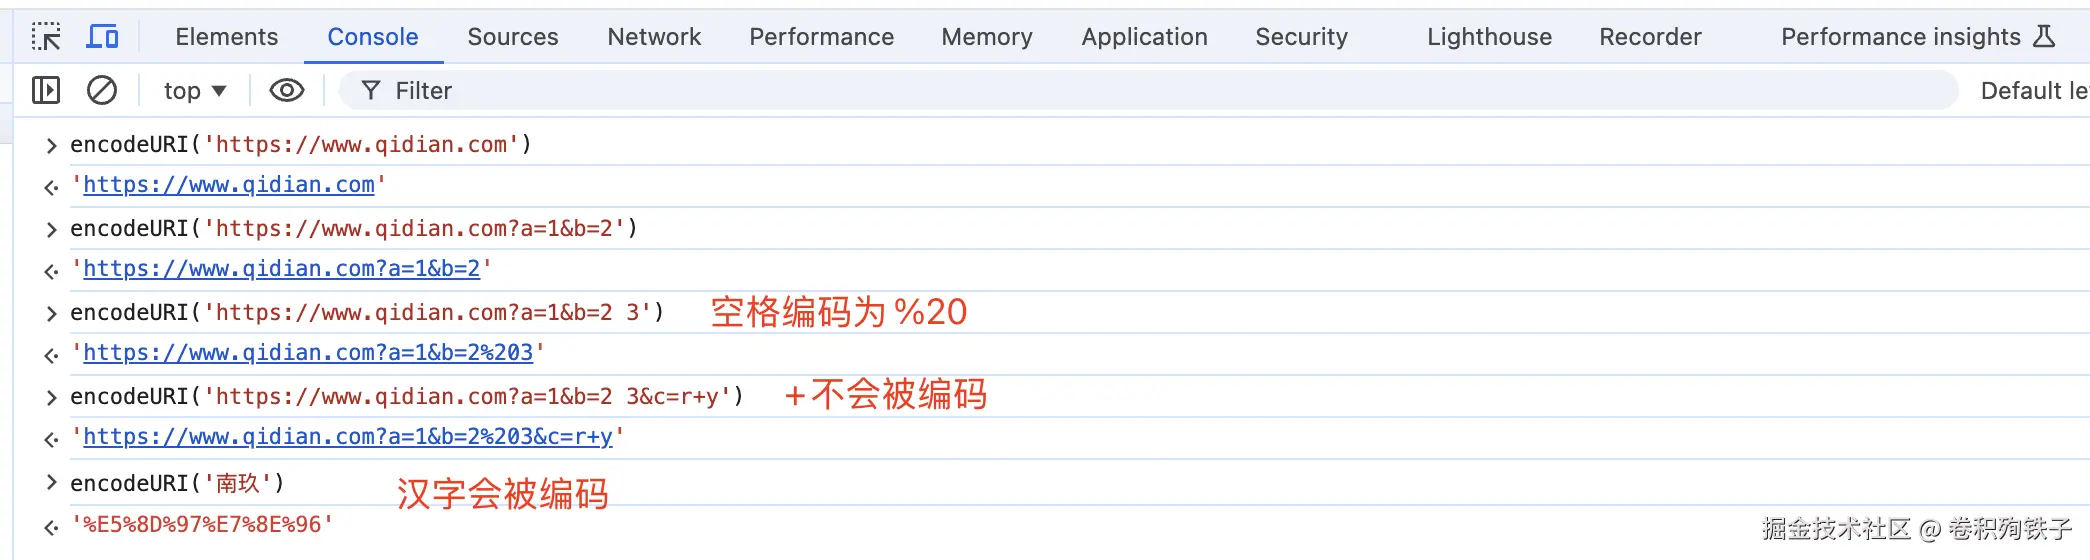The width and height of the screenshot is (2090, 560).
Task: Open the top context dropdown
Action: point(195,91)
